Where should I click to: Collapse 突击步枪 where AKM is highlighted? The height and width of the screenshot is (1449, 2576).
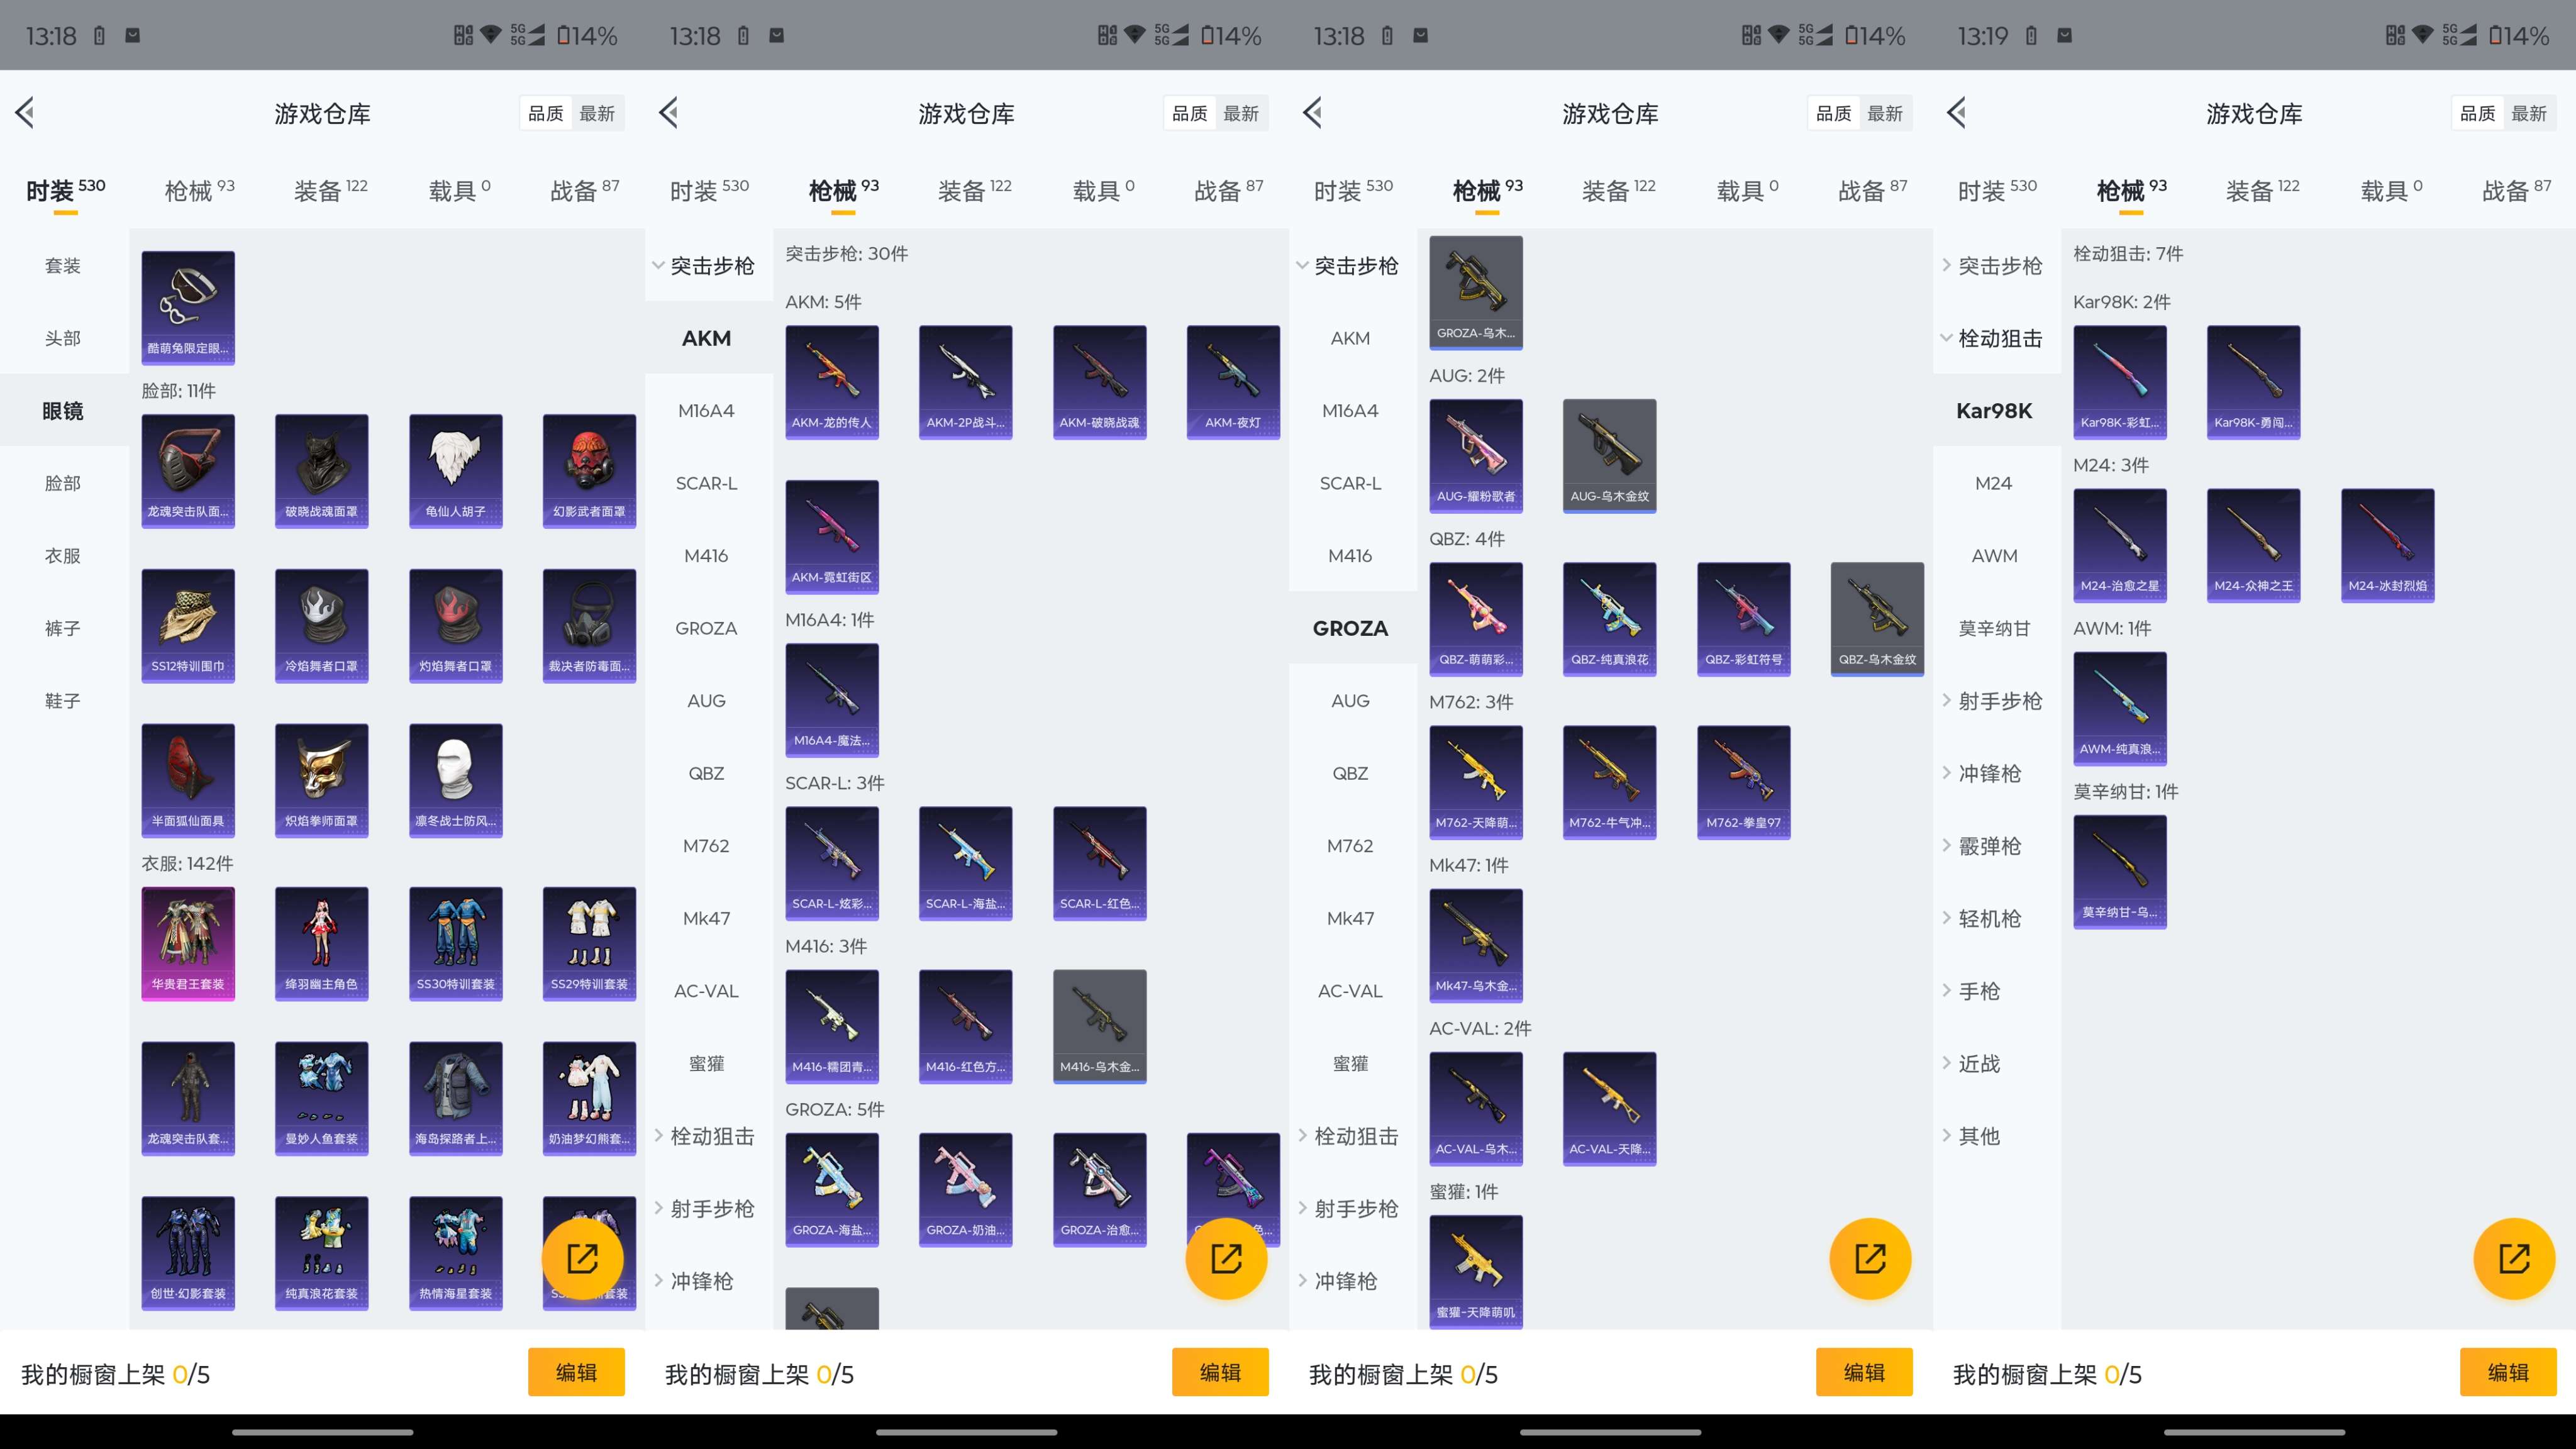tap(709, 266)
